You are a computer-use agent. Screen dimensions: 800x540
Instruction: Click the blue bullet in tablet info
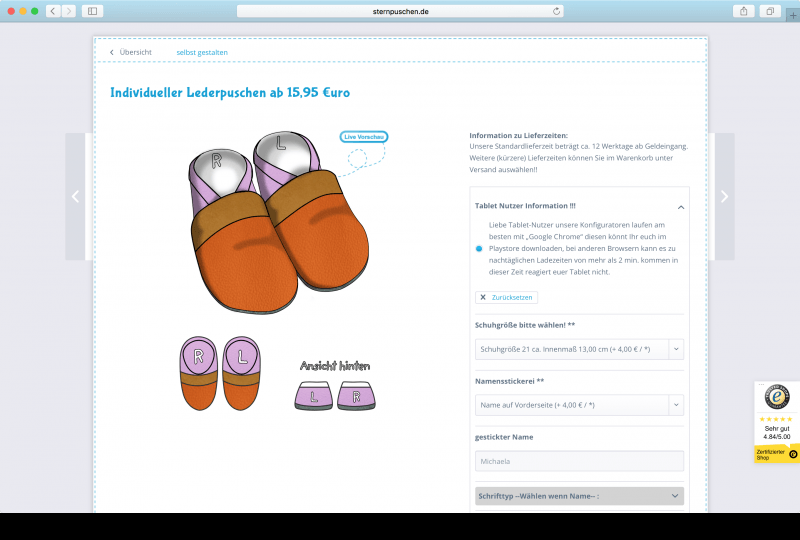coord(479,249)
